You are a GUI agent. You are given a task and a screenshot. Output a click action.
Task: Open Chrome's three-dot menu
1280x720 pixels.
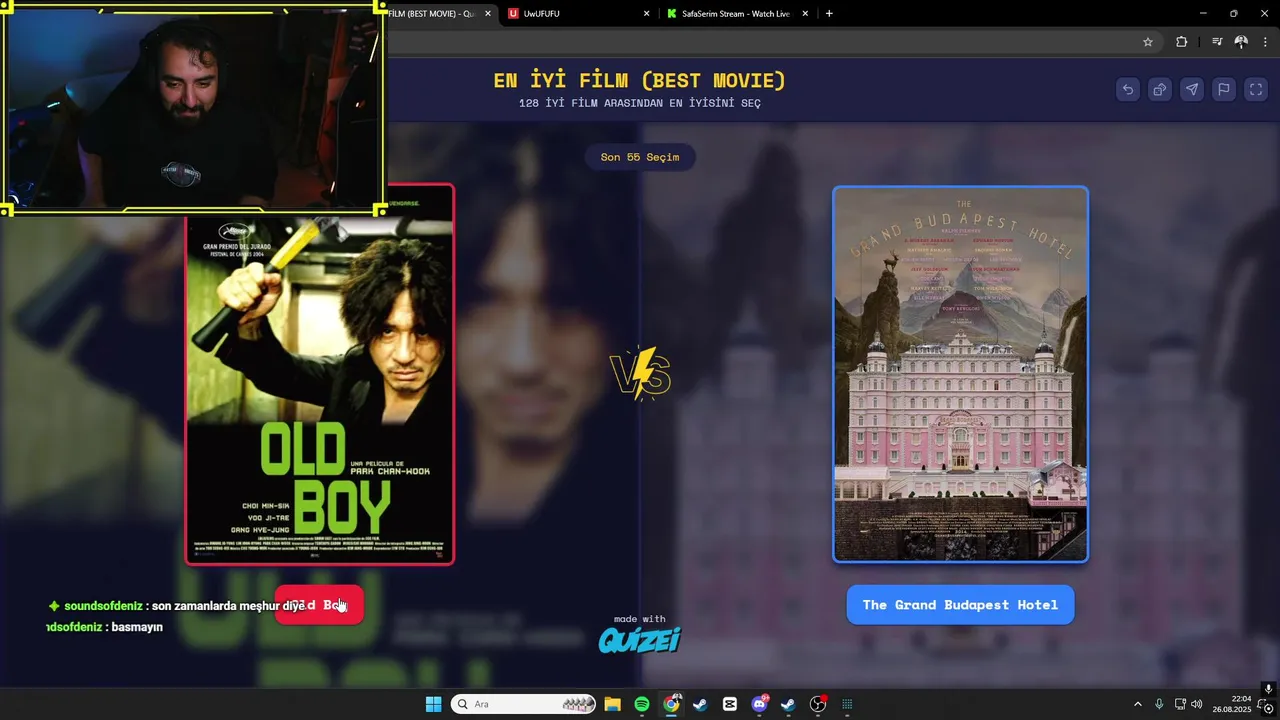1266,42
